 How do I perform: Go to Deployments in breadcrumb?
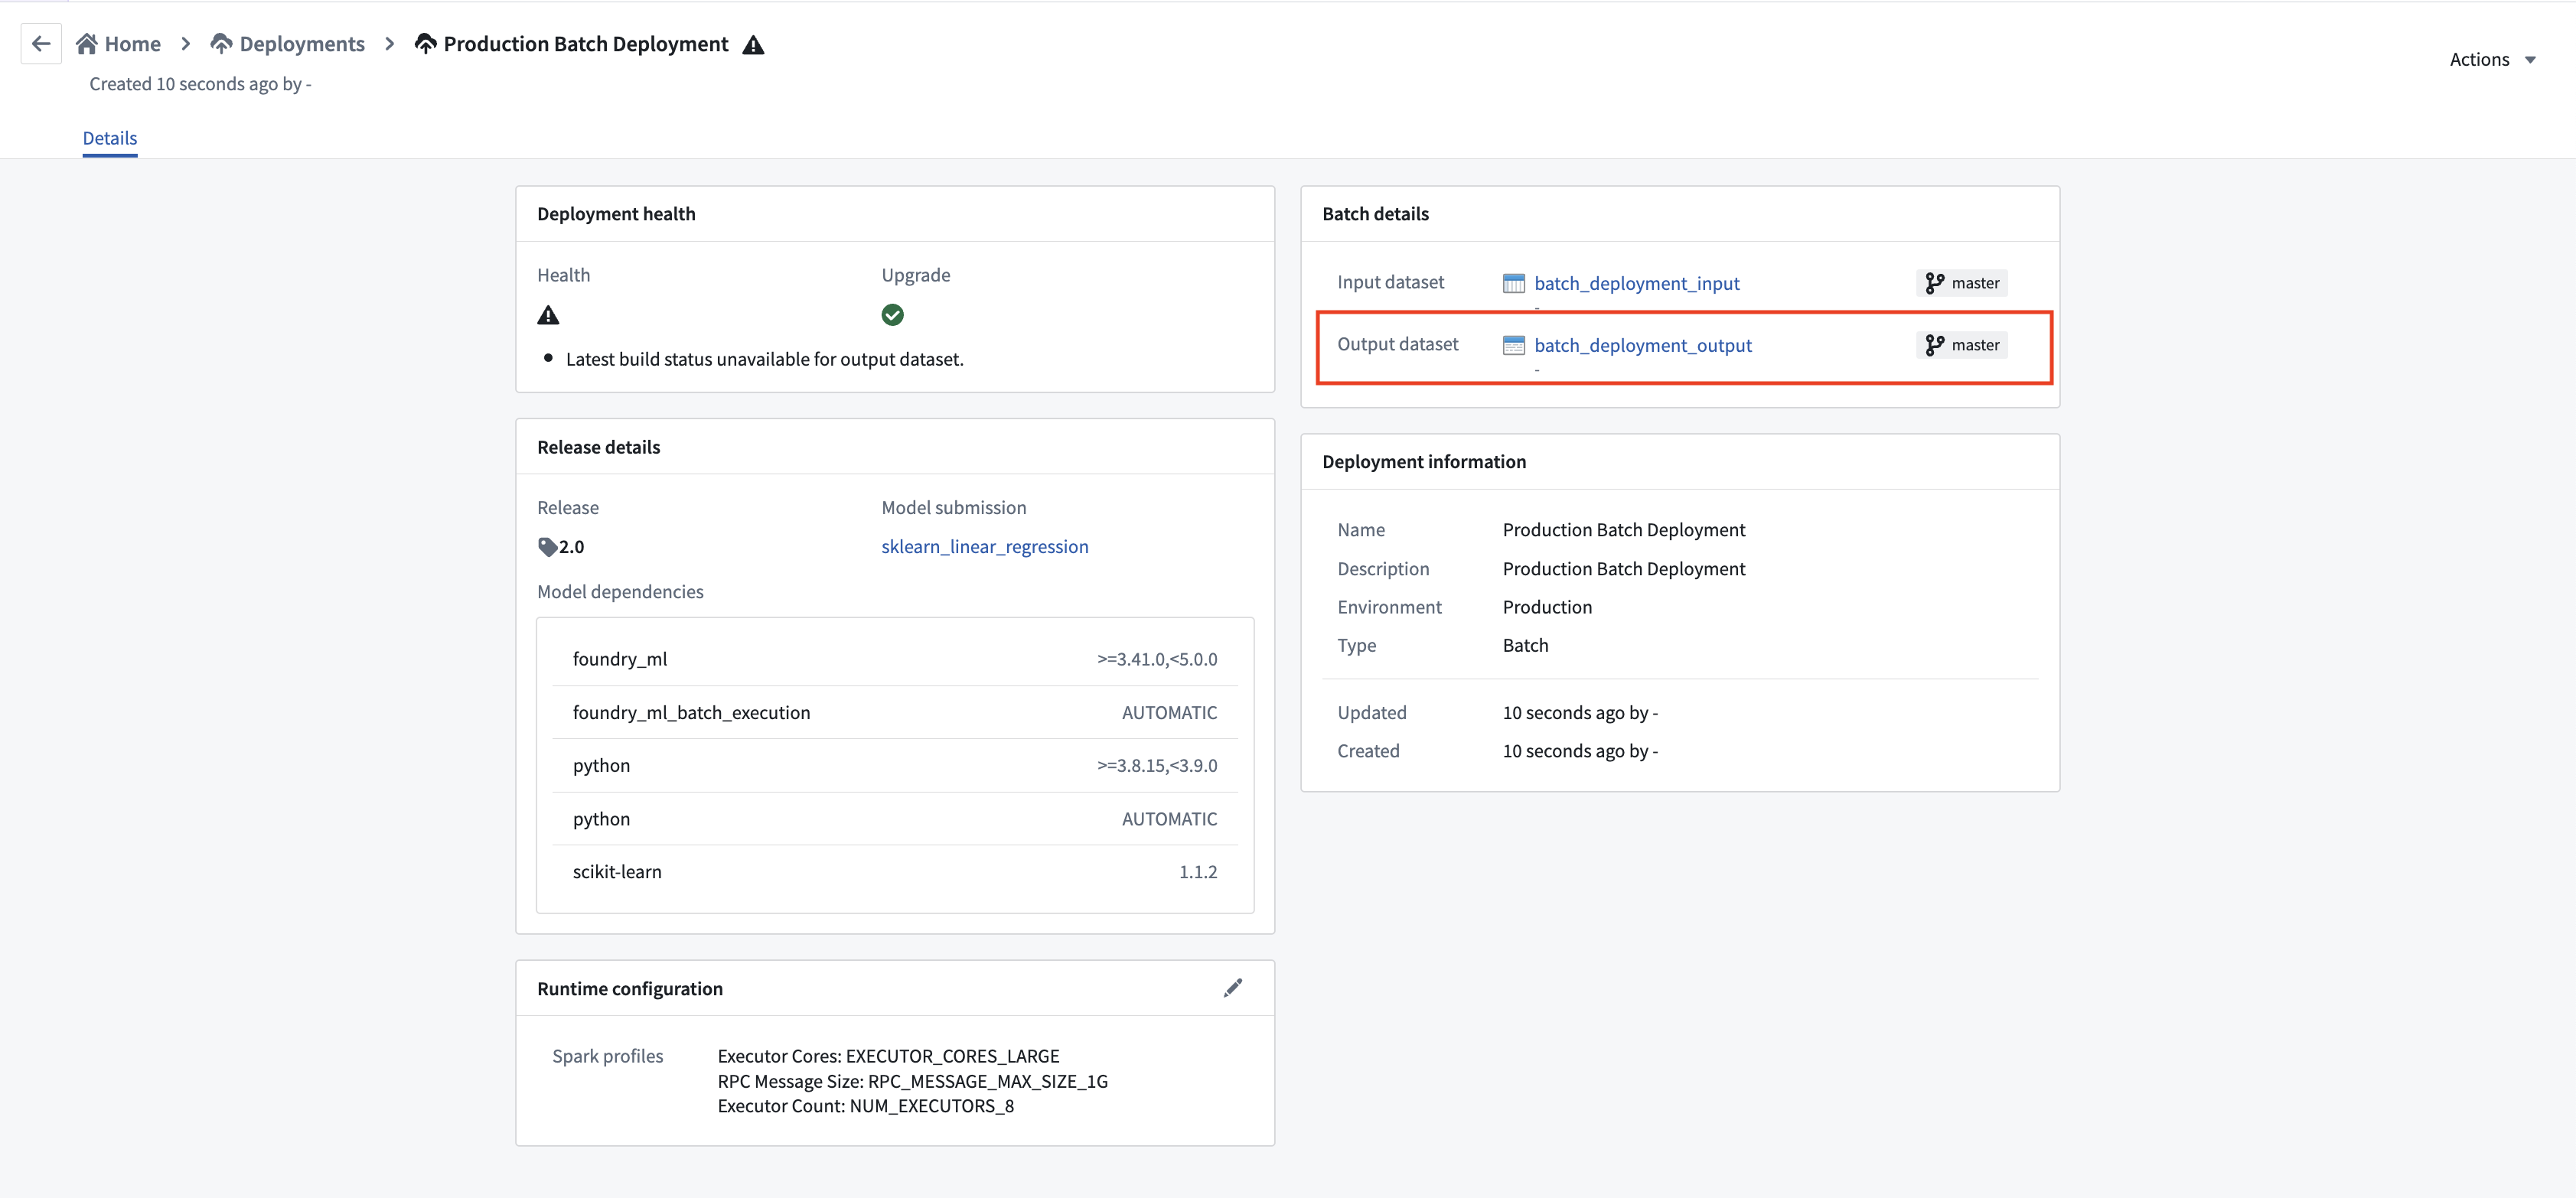(302, 44)
